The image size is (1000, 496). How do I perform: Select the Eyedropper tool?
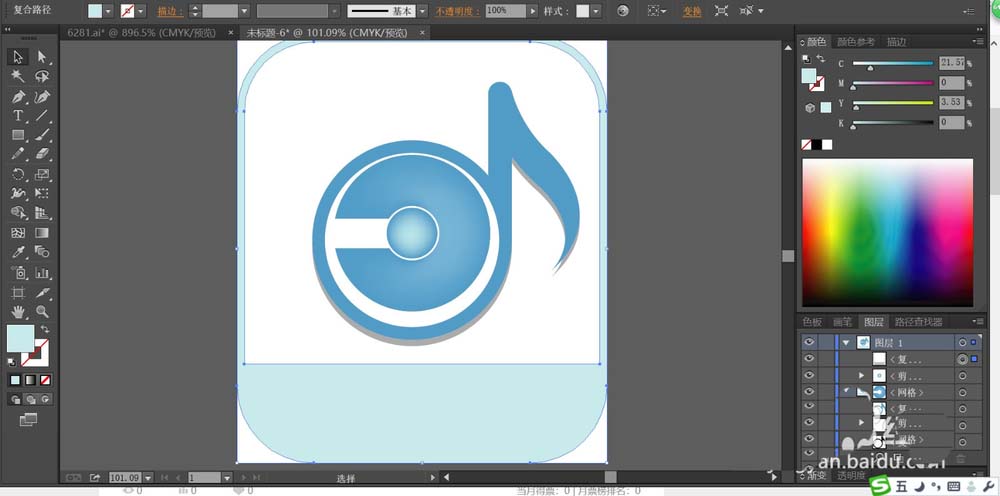pyautogui.click(x=18, y=252)
